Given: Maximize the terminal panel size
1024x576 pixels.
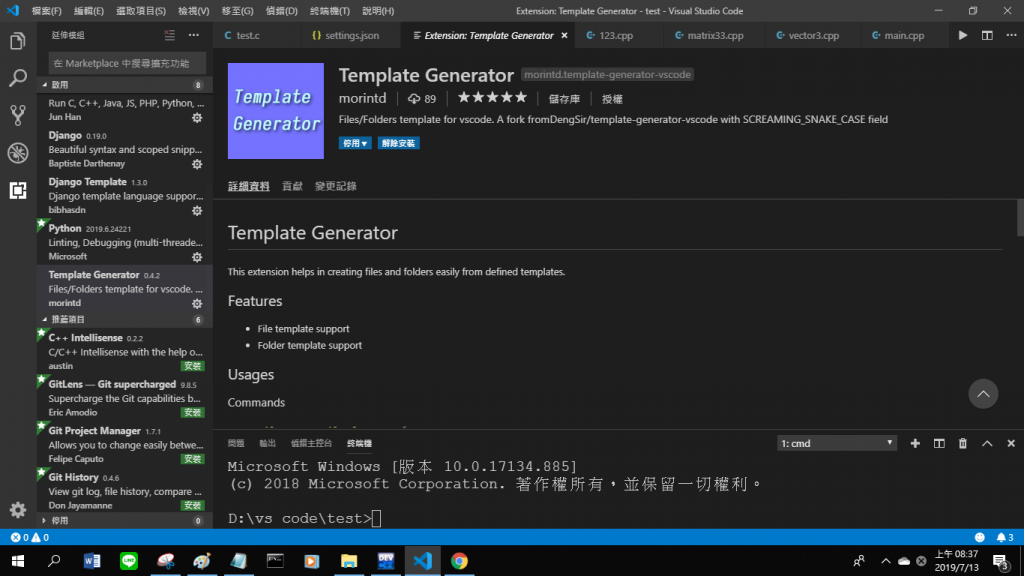Looking at the screenshot, I should coord(987,443).
